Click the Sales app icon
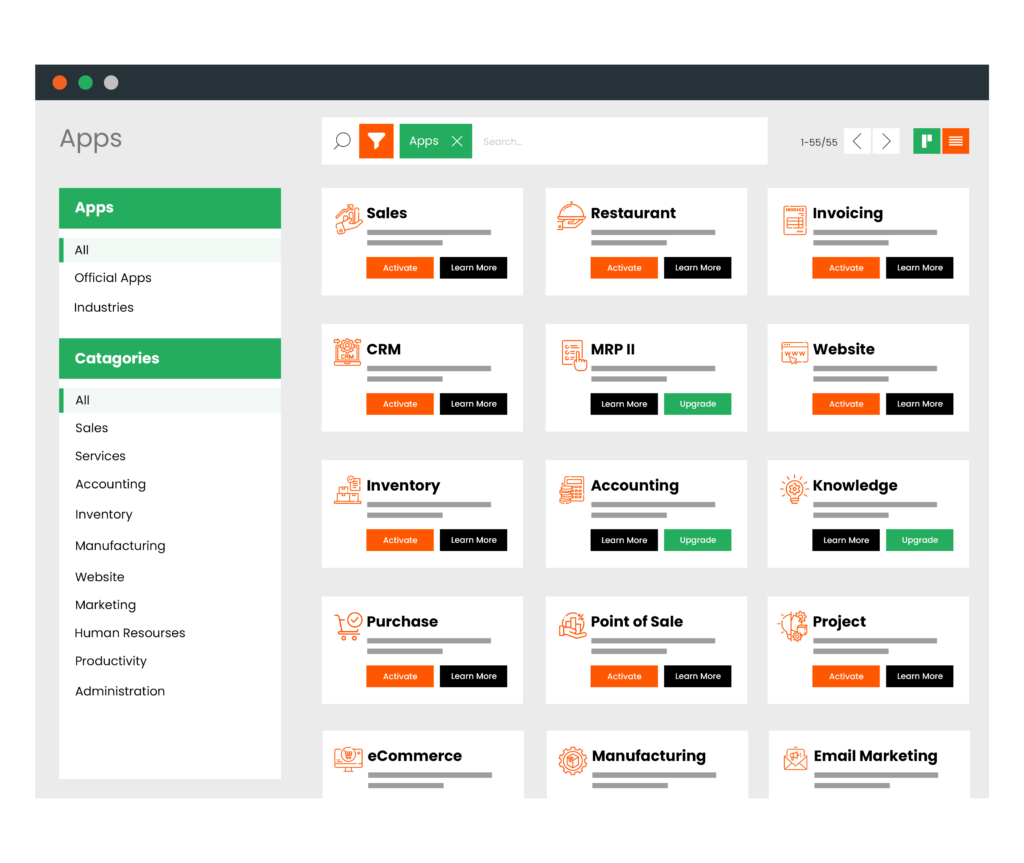 tap(348, 219)
